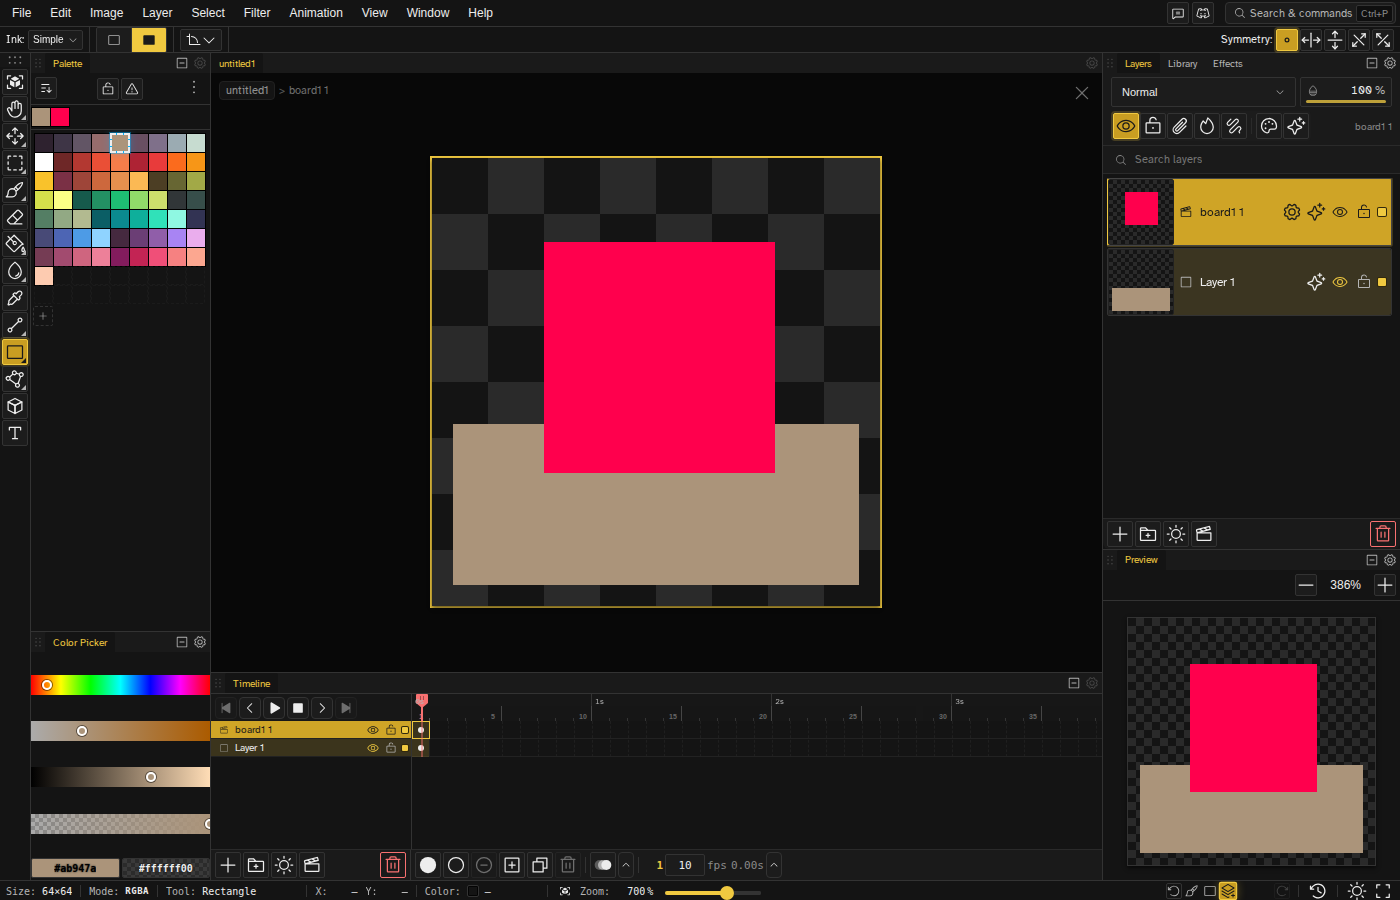This screenshot has height=900, width=1400.
Task: Select the Hand pan tool
Action: [x=15, y=109]
